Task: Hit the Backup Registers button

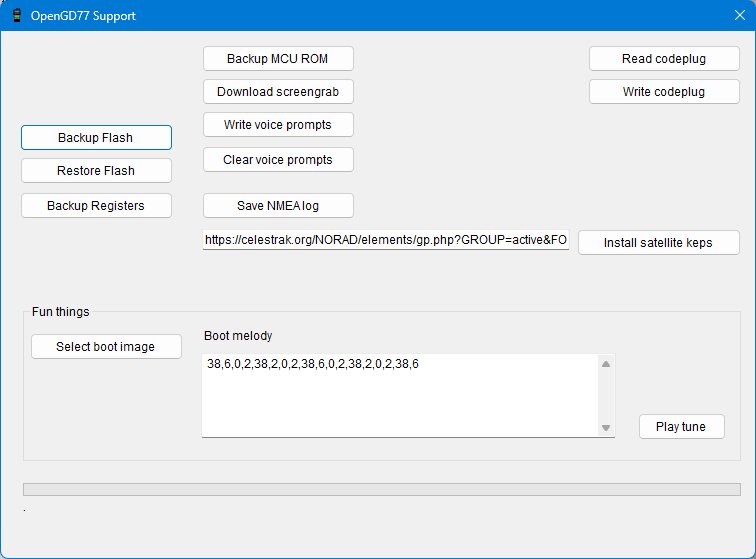Action: 96,206
